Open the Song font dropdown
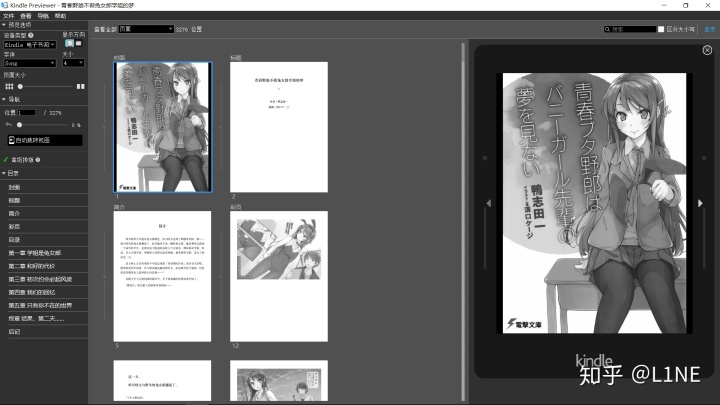The width and height of the screenshot is (720, 405). pyautogui.click(x=30, y=63)
